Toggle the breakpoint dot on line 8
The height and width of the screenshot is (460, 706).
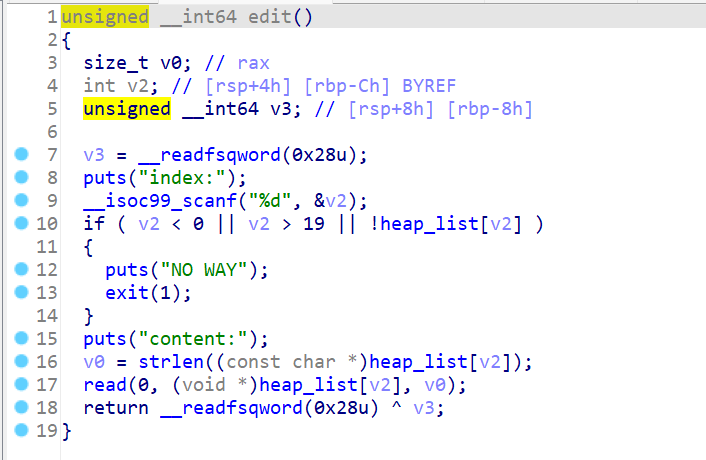point(21,177)
